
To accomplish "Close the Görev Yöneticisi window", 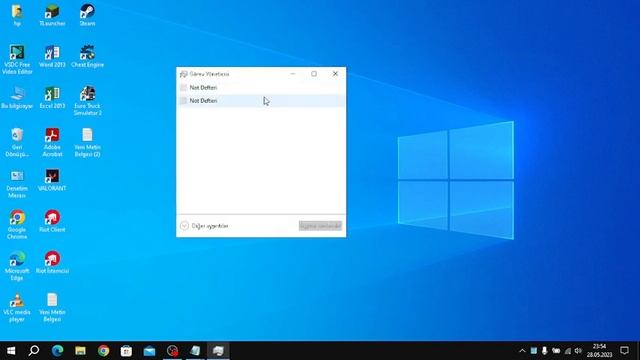I will [x=335, y=74].
